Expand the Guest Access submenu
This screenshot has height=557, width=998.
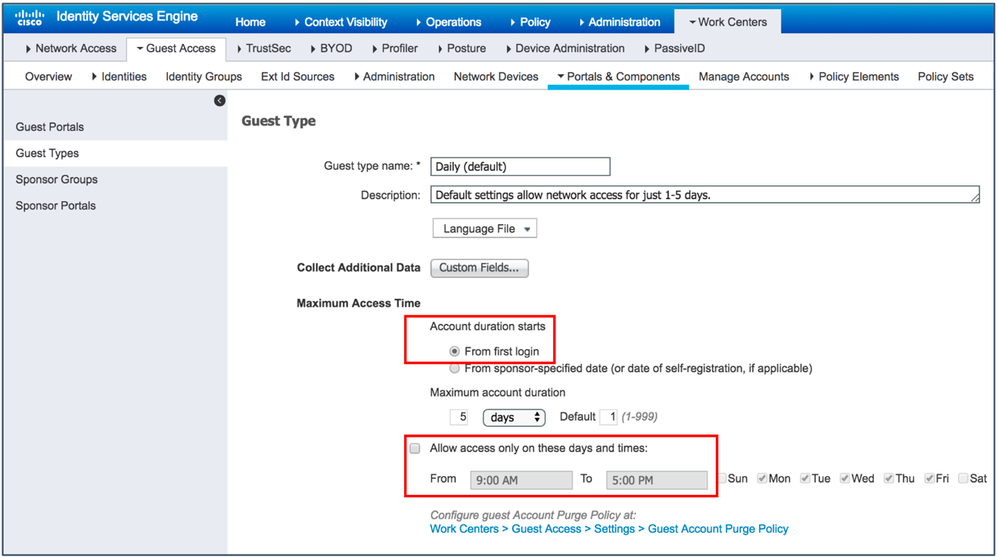click(176, 48)
